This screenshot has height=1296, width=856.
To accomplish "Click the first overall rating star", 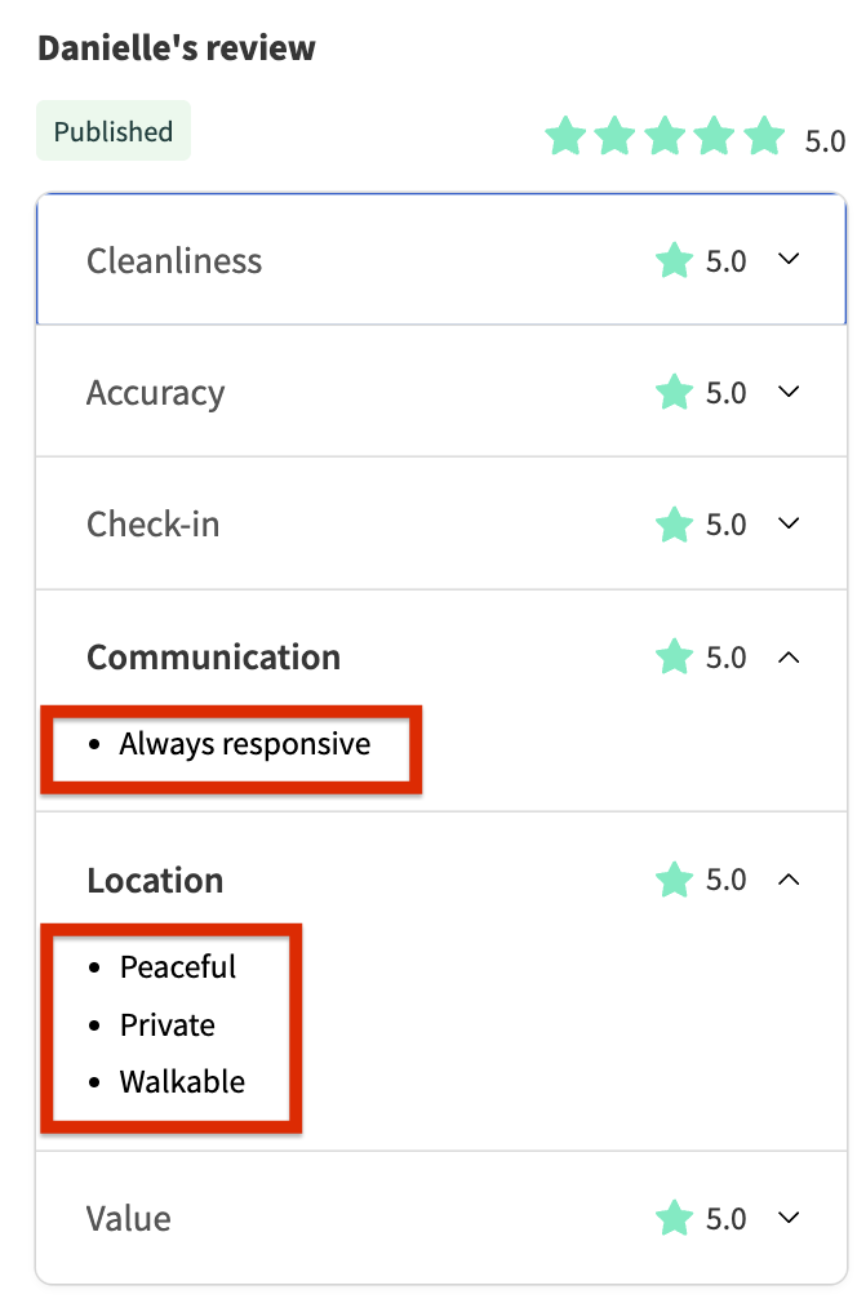I will tap(565, 136).
